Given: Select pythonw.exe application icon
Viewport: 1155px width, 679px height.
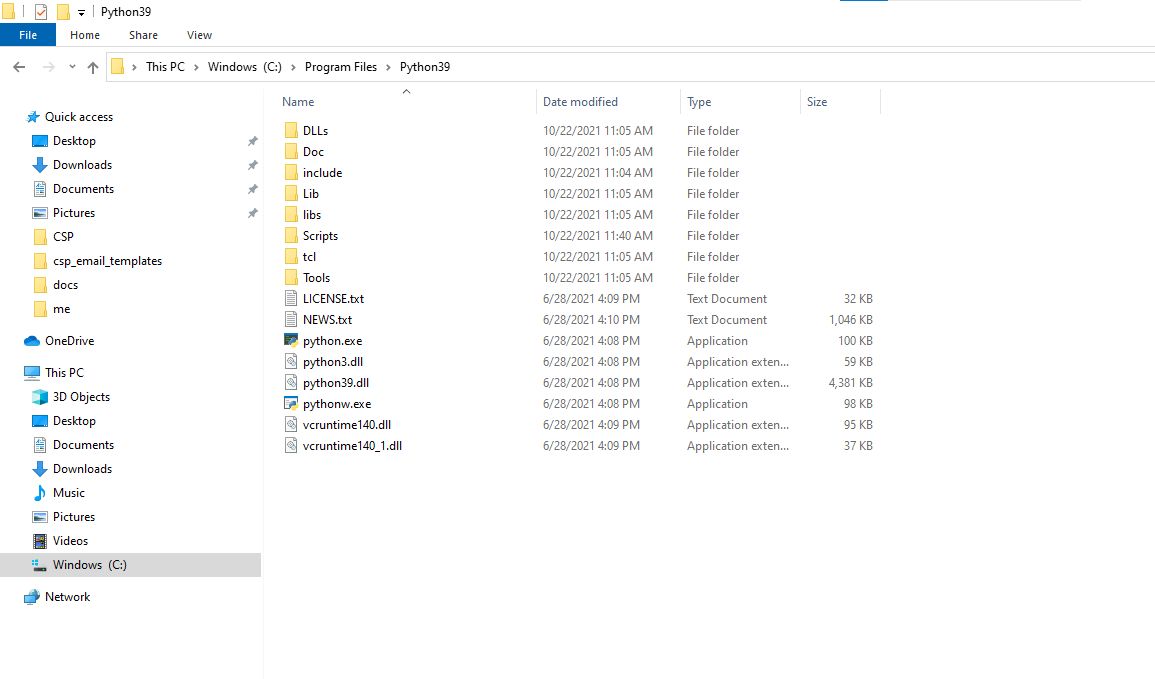Looking at the screenshot, I should (x=291, y=404).
